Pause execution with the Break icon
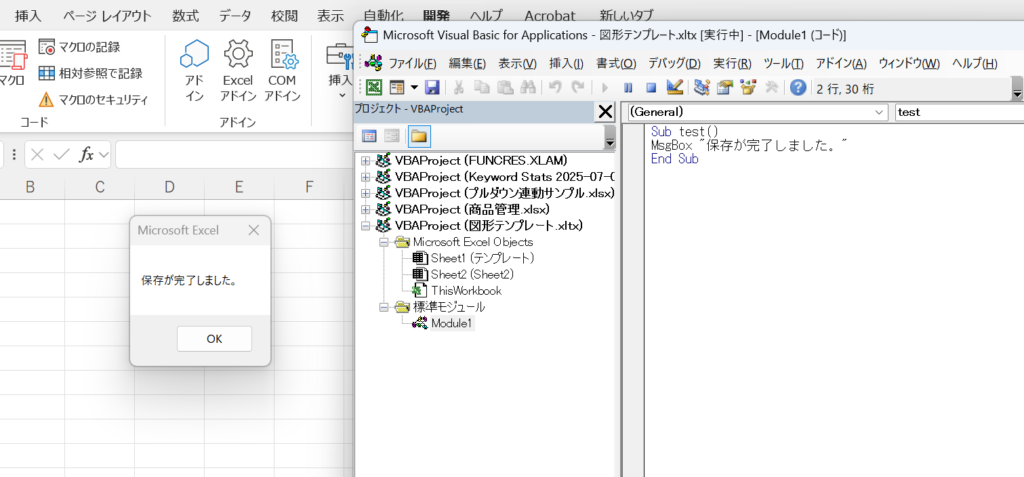 coord(628,88)
